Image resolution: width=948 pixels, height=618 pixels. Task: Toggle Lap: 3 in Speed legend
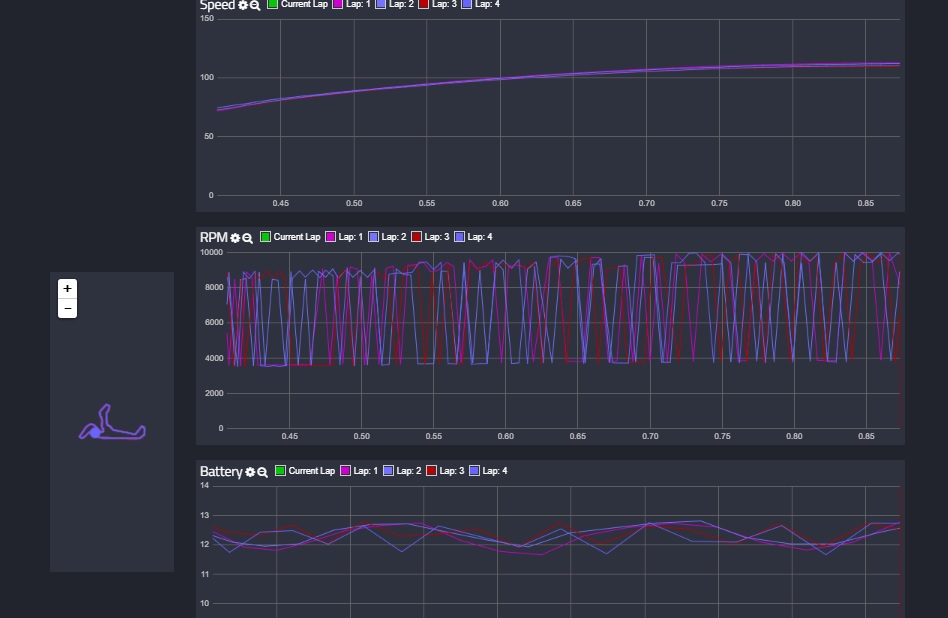click(437, 4)
